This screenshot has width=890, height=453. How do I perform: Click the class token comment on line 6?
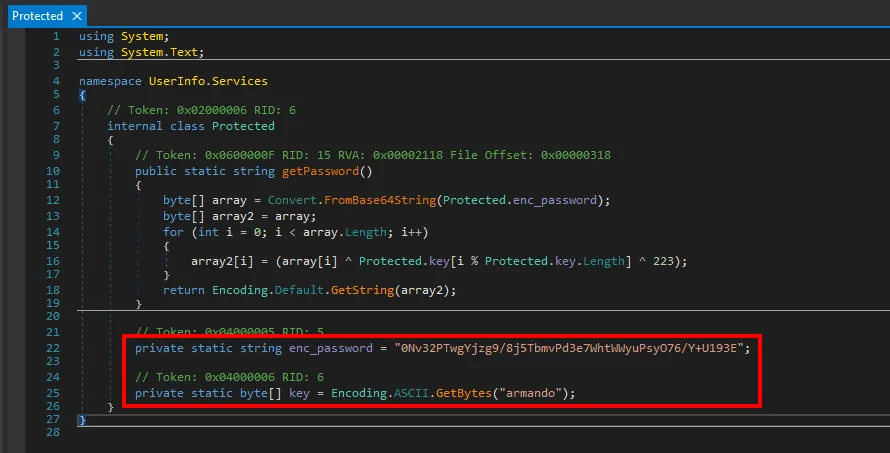[201, 110]
